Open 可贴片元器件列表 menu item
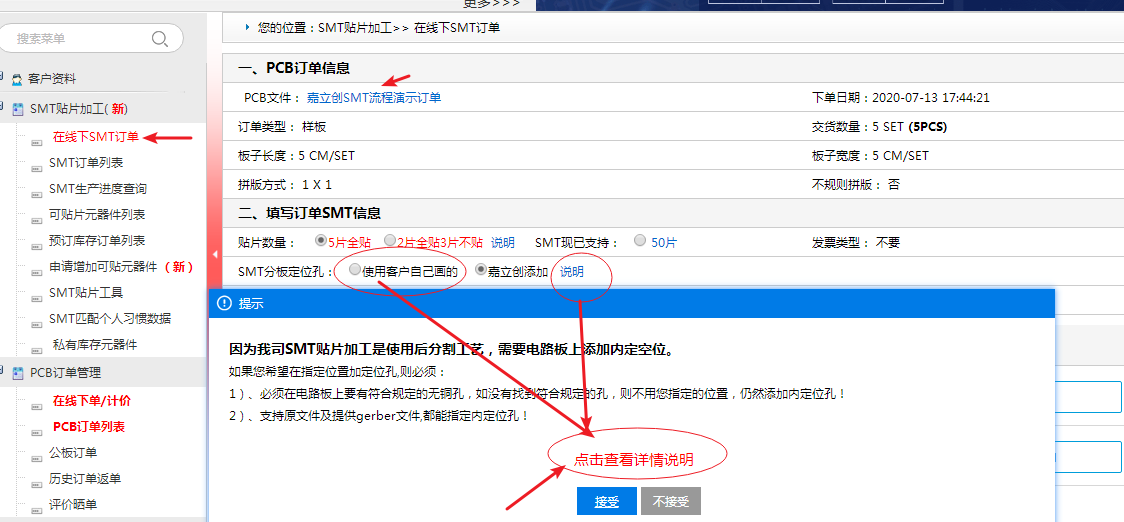The image size is (1124, 522). (97, 215)
